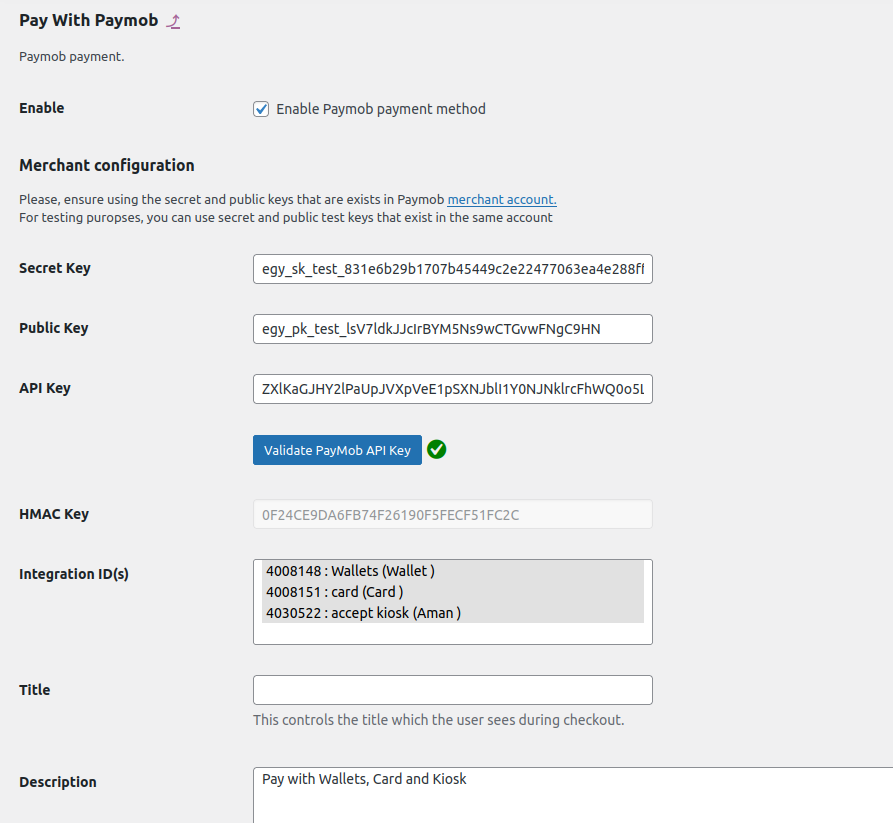The width and height of the screenshot is (893, 823).
Task: Select 4008151 : card (Card) integration
Action: pos(453,592)
